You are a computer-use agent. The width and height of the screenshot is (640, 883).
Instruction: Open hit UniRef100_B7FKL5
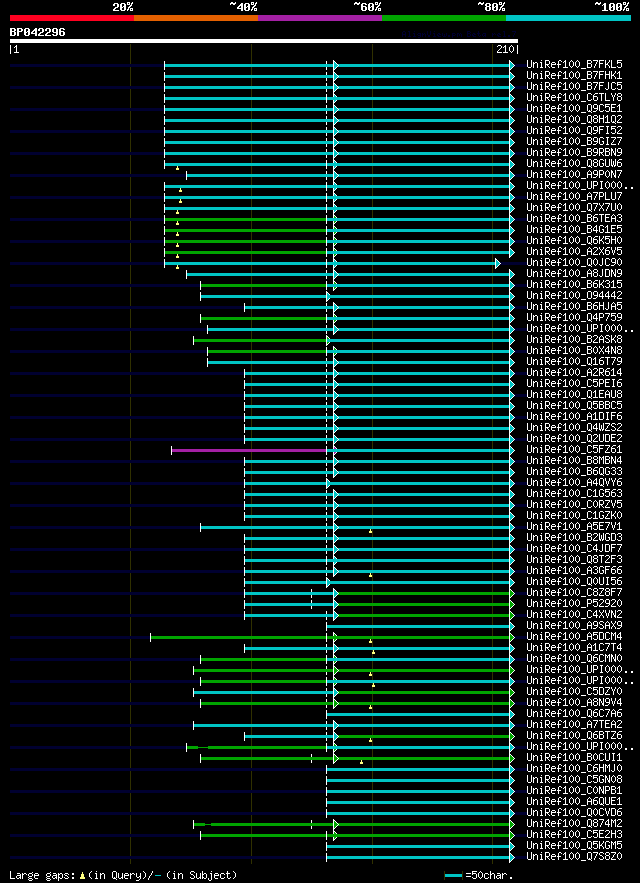[574, 64]
